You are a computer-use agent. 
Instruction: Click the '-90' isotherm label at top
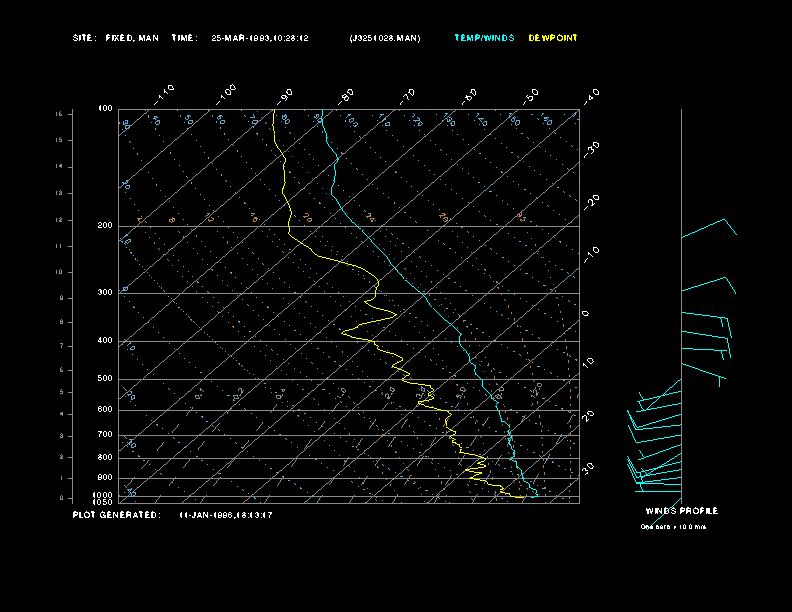285,96
